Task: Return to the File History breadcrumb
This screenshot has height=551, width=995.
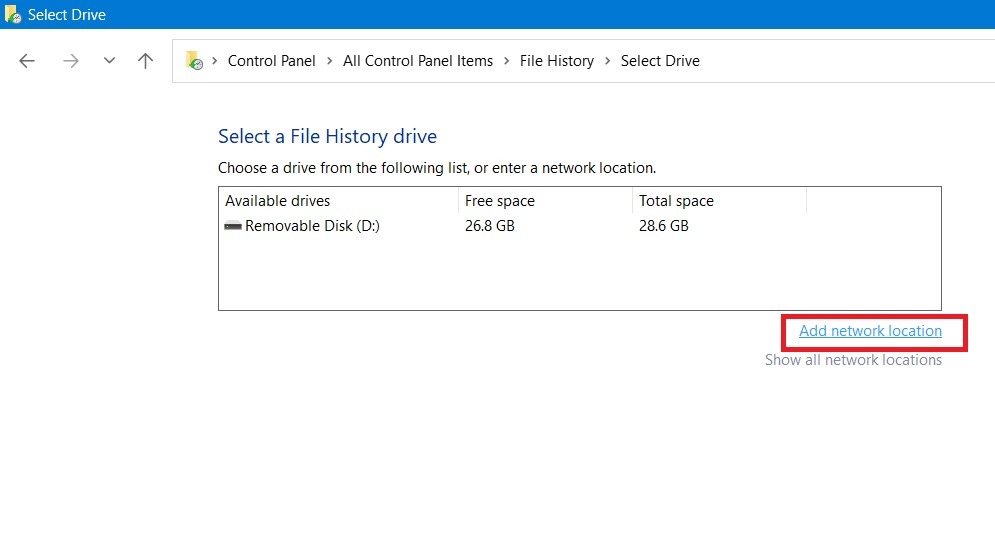Action: (x=557, y=61)
